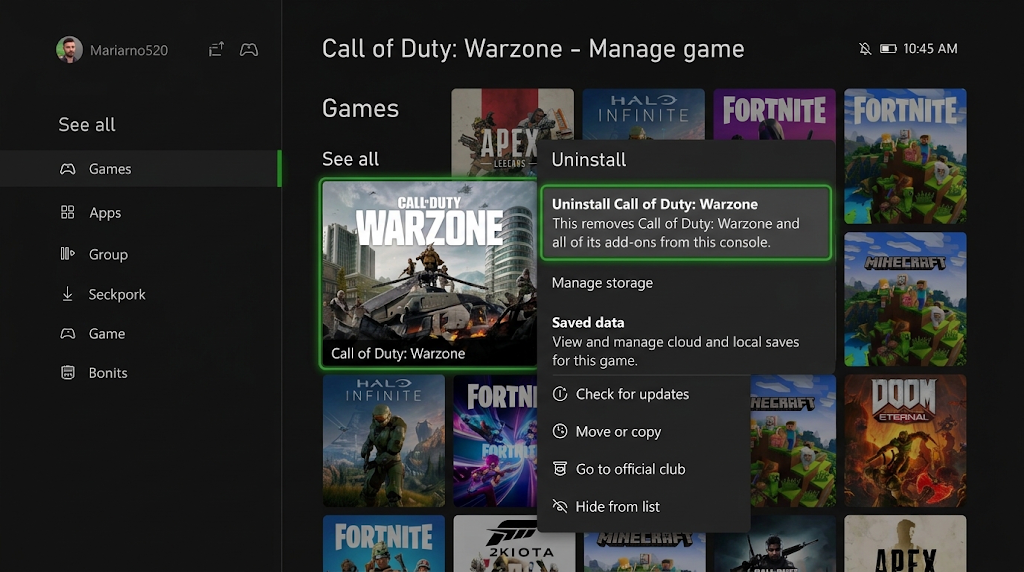1024x572 pixels.
Task: Open the Minecraft tile on right column
Action: [x=905, y=299]
